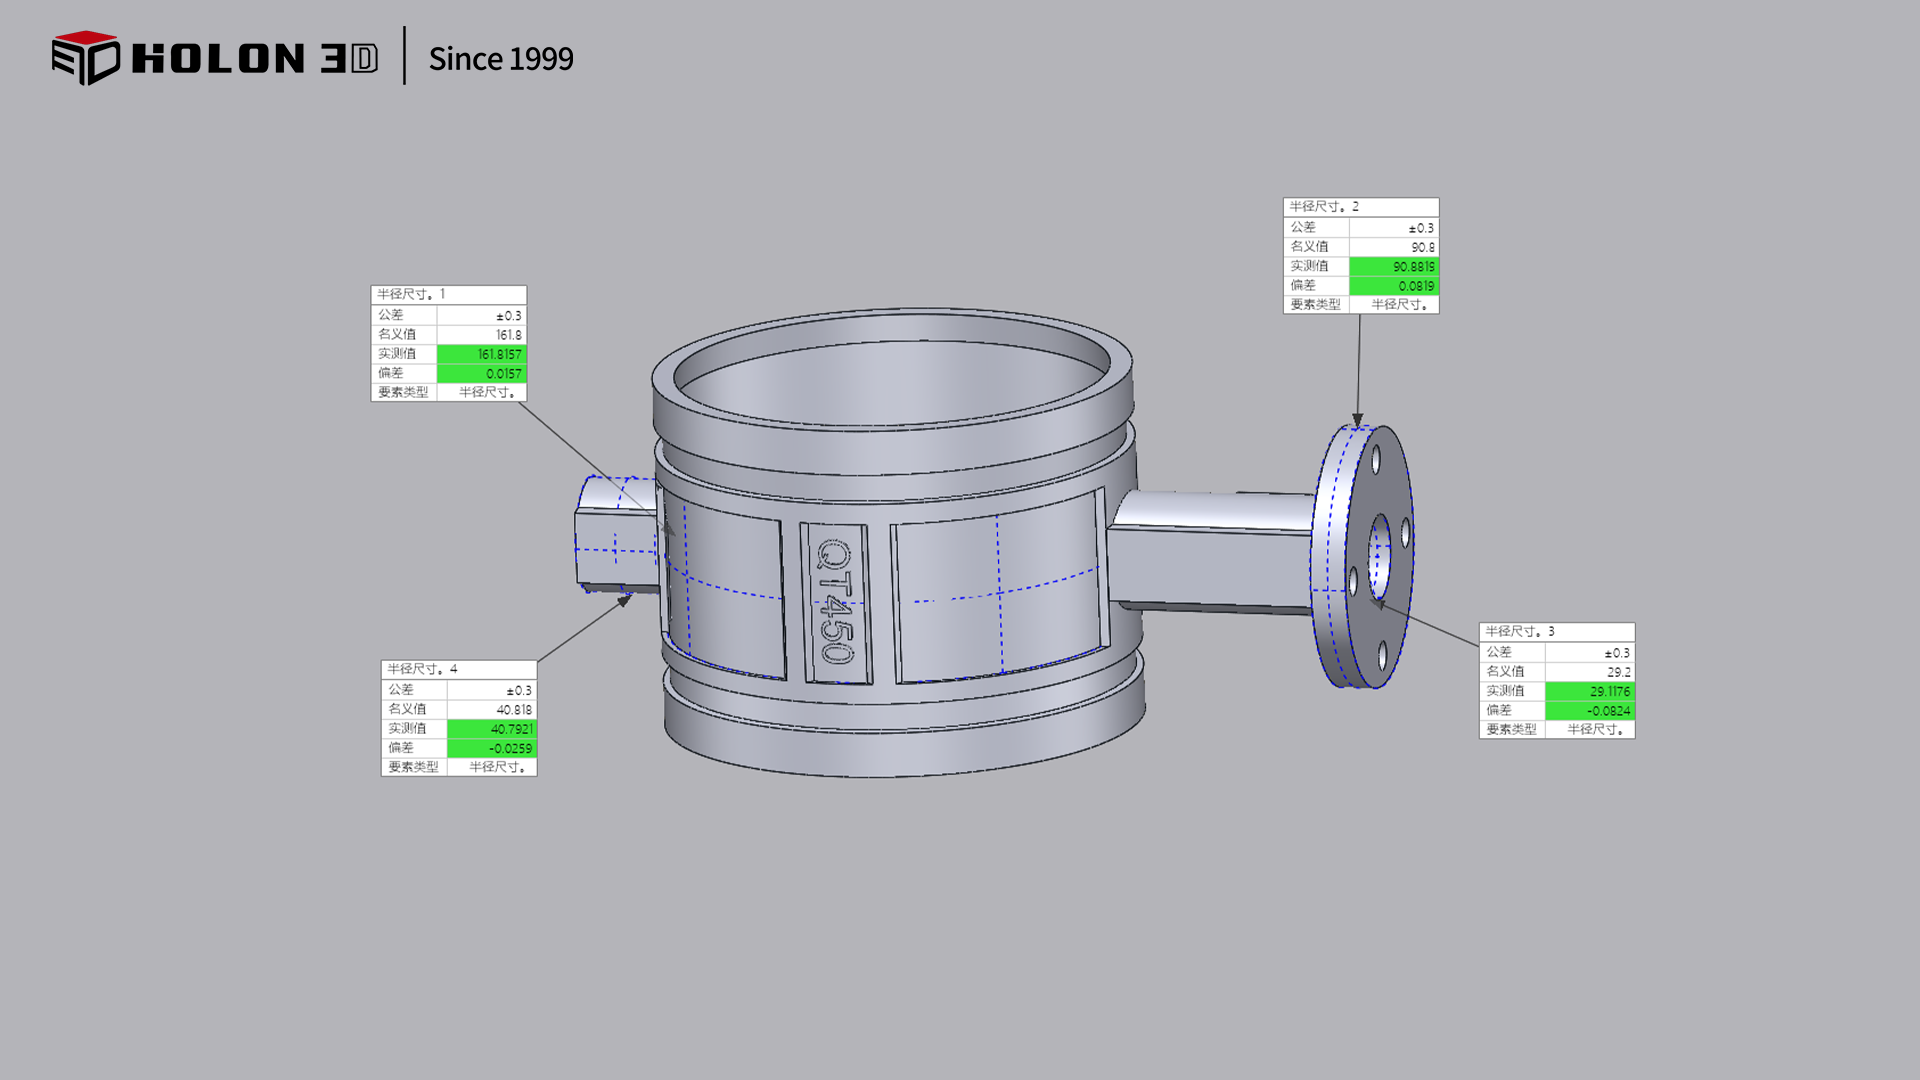Viewport: 1920px width, 1080px height.
Task: Click the Holon 3D cube logo icon
Action: tap(85, 58)
